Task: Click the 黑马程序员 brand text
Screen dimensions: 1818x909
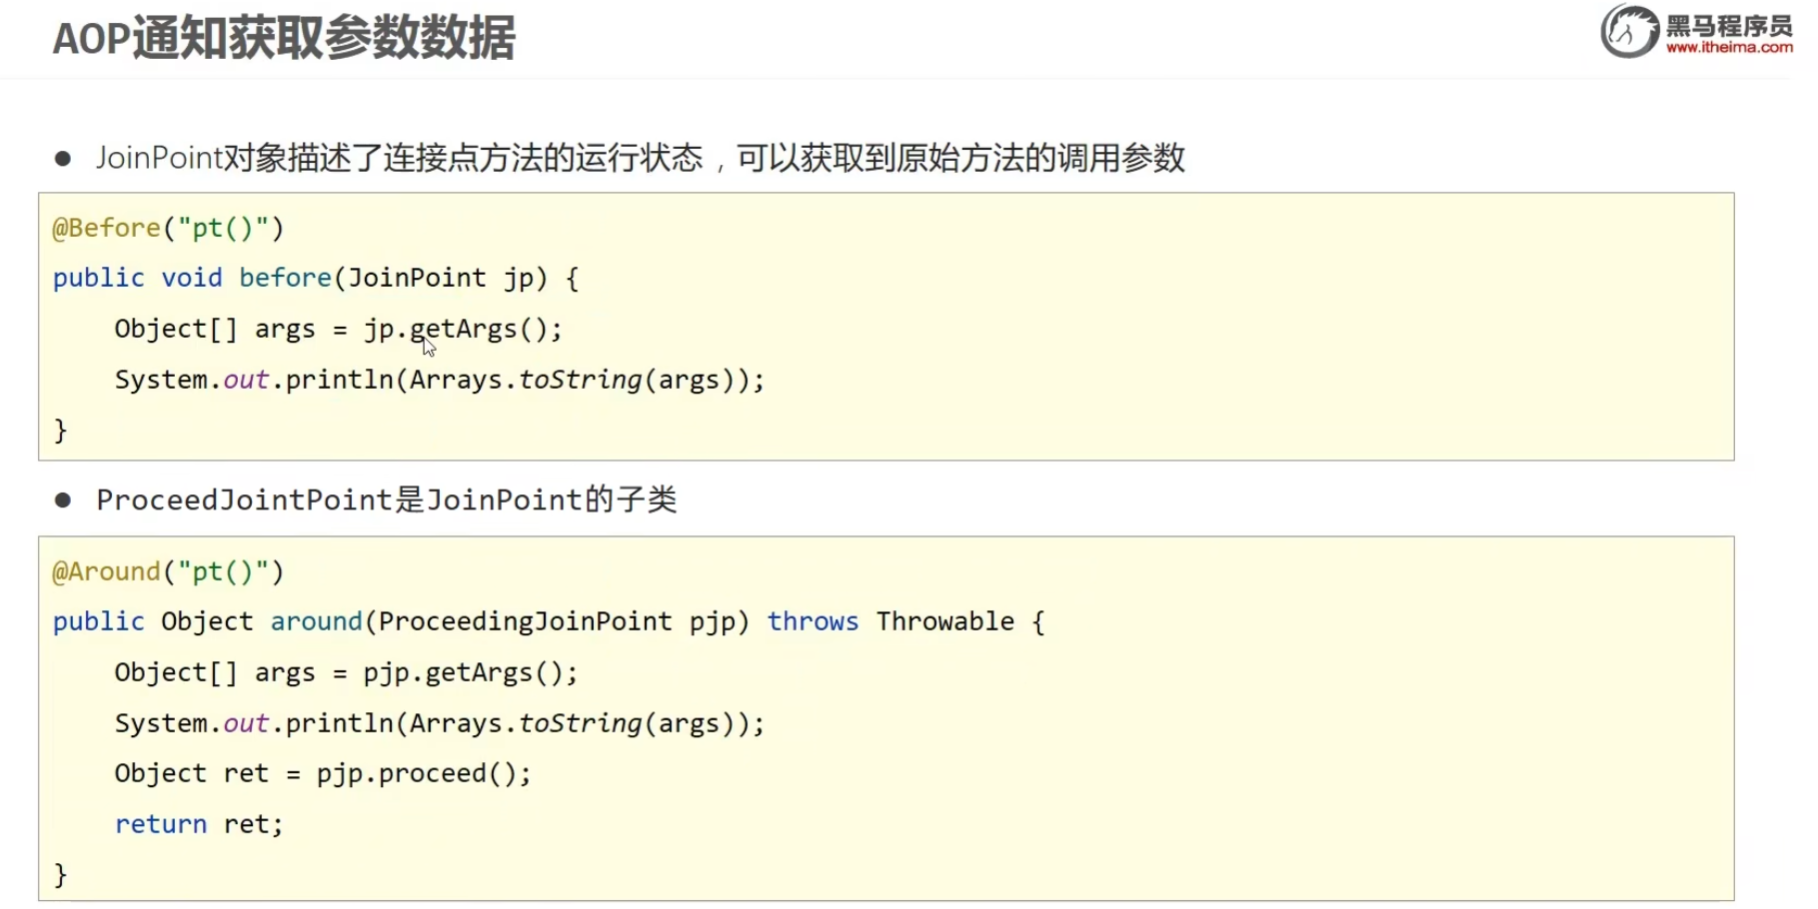Action: (x=1729, y=25)
